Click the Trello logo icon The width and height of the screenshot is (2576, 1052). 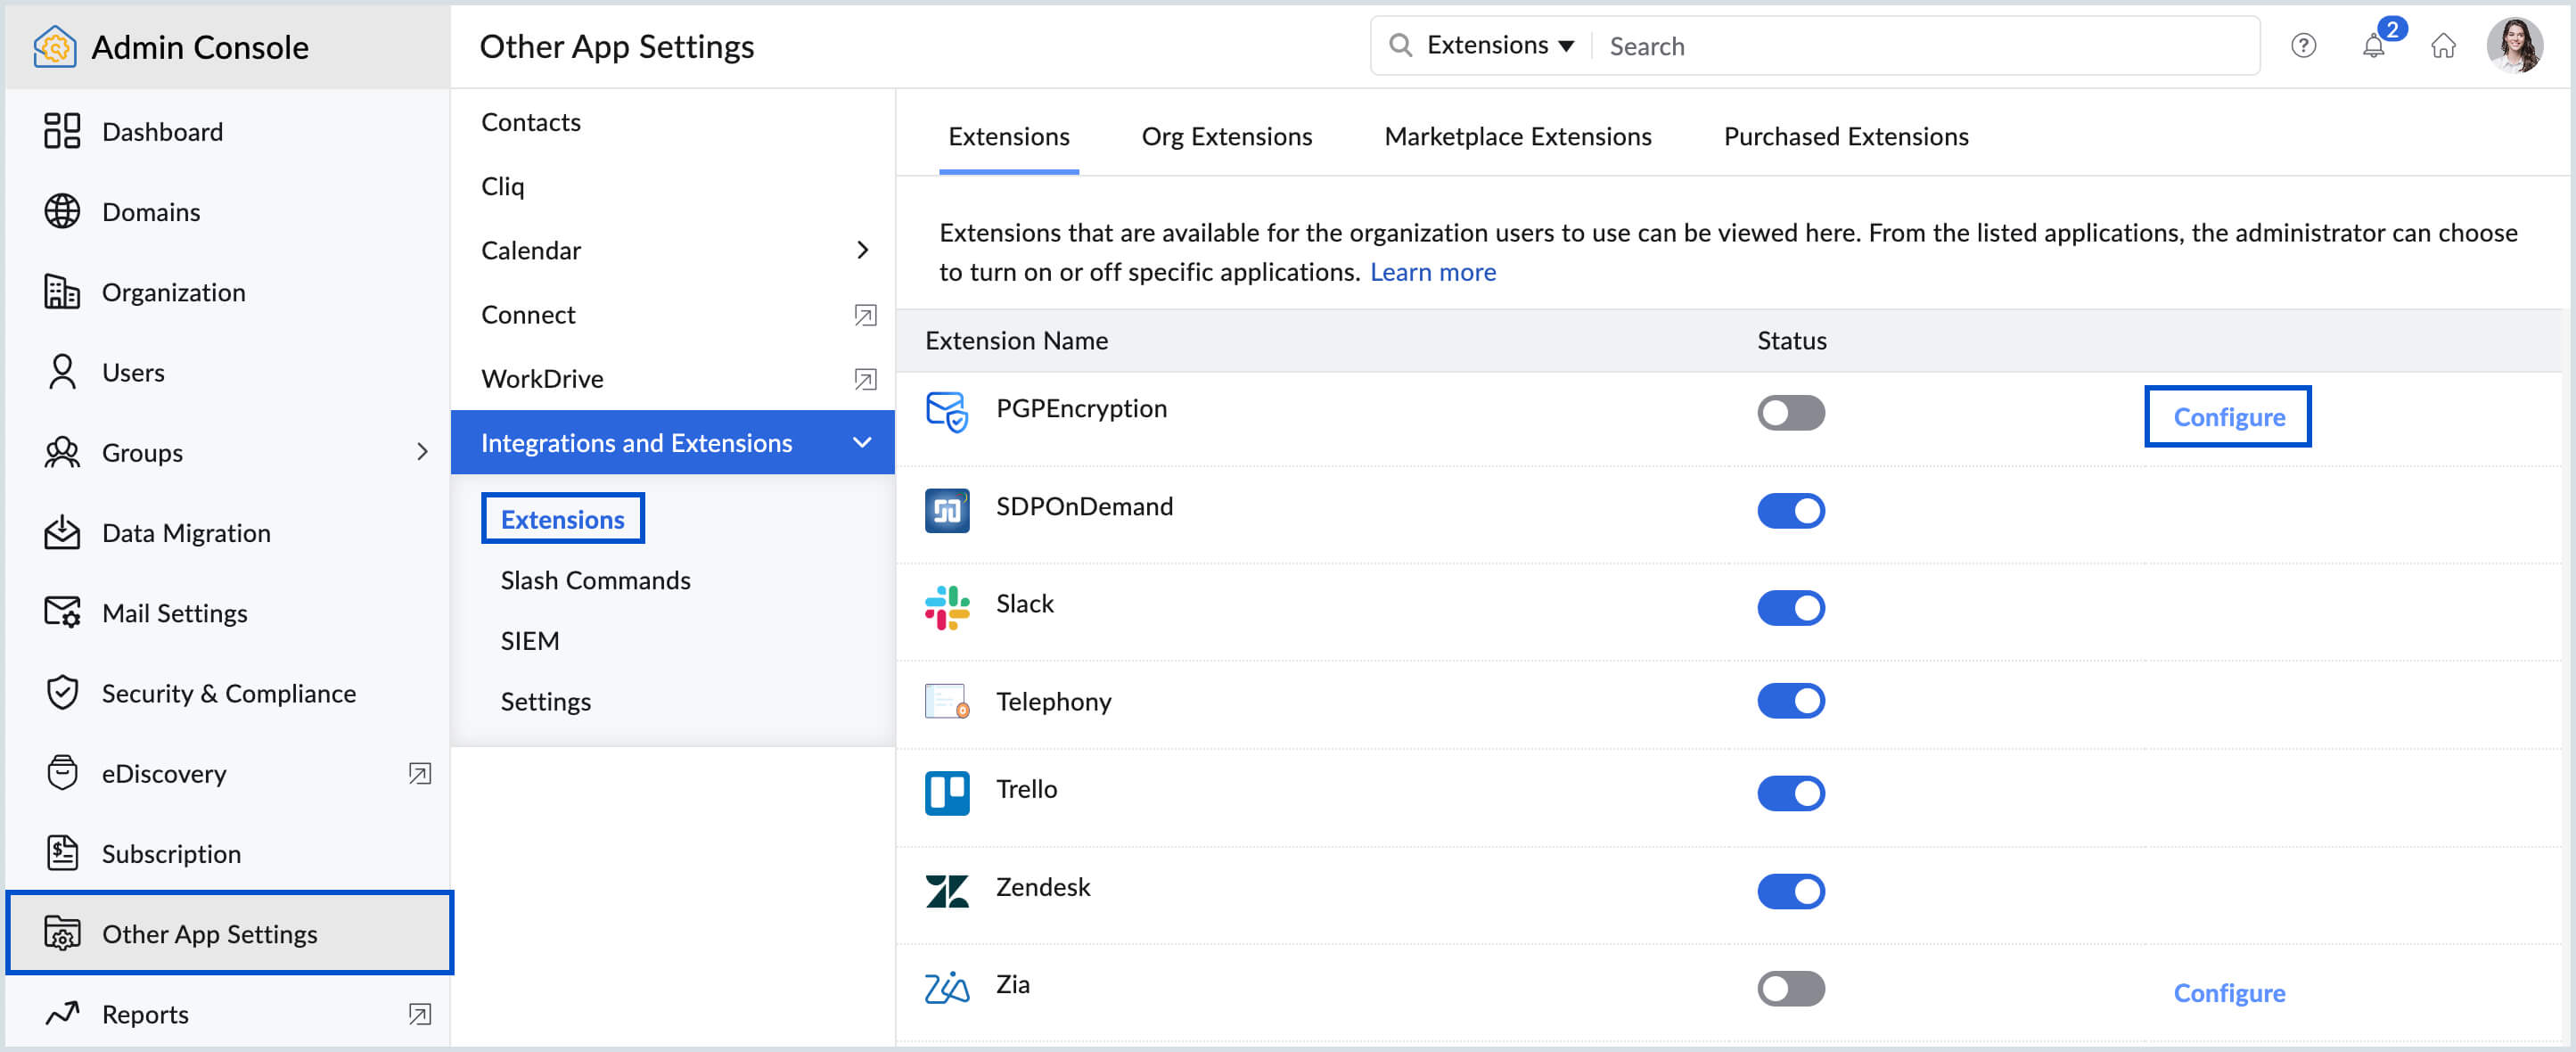tap(946, 793)
